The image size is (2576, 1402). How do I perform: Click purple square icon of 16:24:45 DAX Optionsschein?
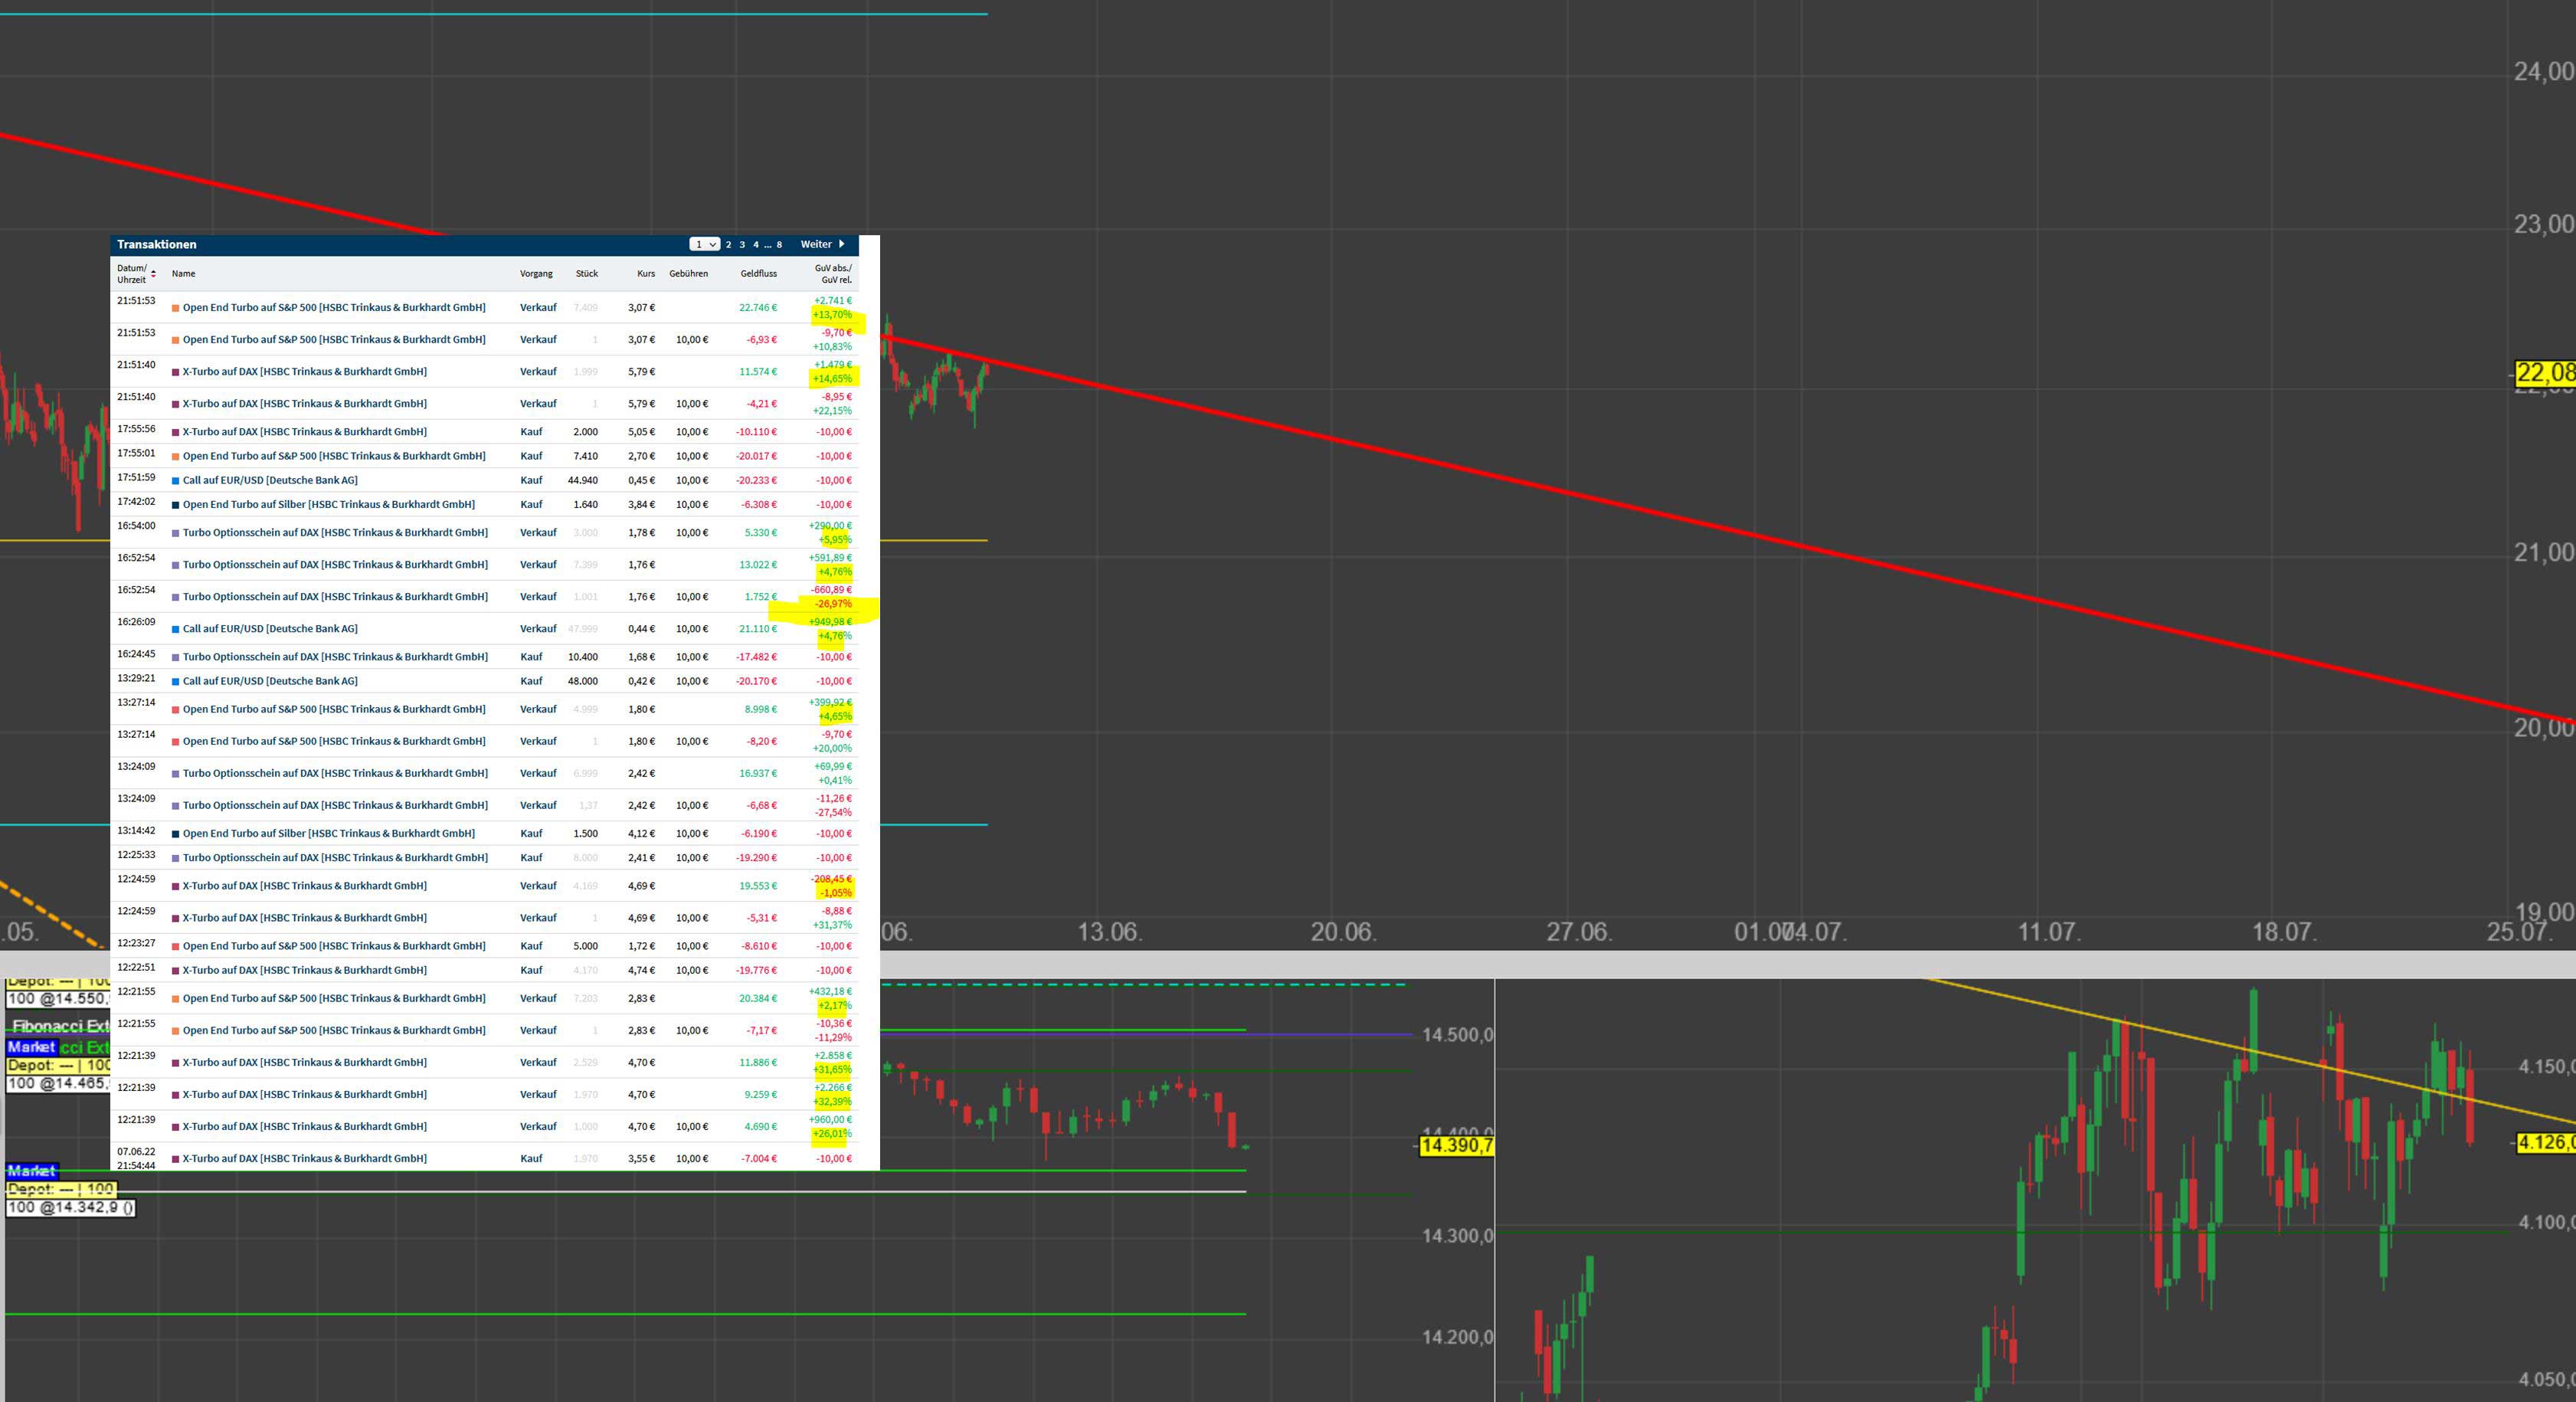point(176,657)
